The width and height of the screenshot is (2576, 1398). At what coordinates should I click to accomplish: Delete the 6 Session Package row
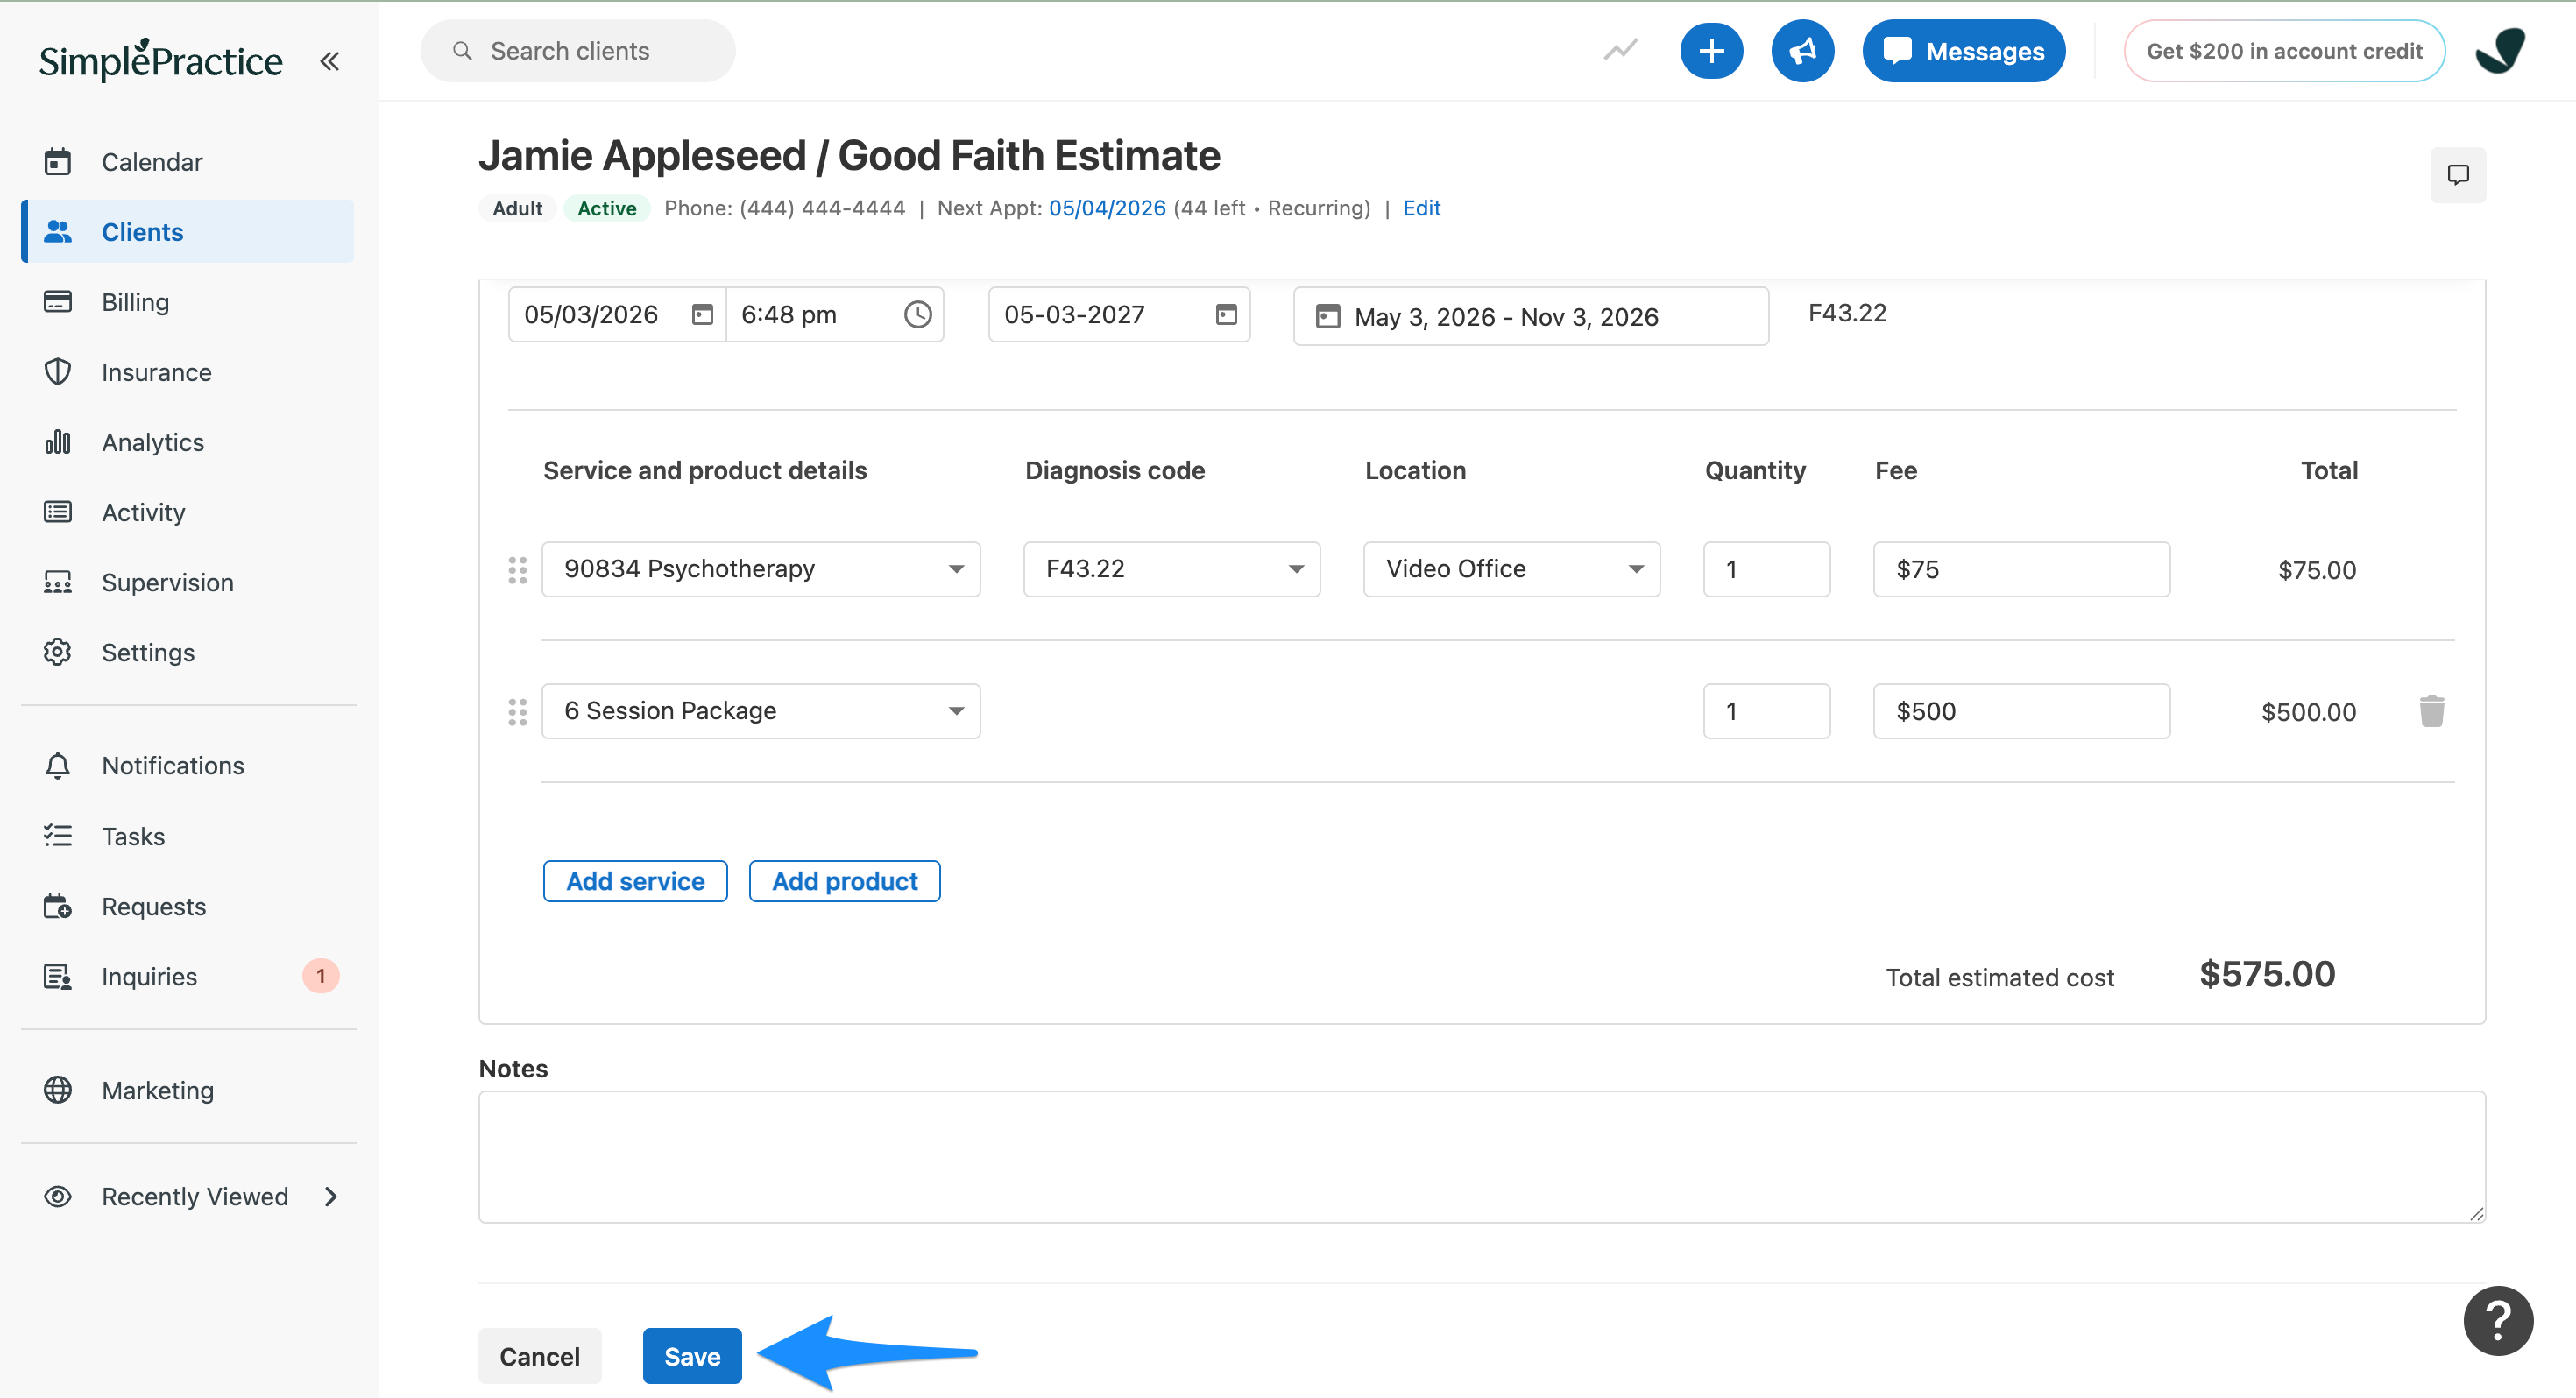click(2431, 711)
